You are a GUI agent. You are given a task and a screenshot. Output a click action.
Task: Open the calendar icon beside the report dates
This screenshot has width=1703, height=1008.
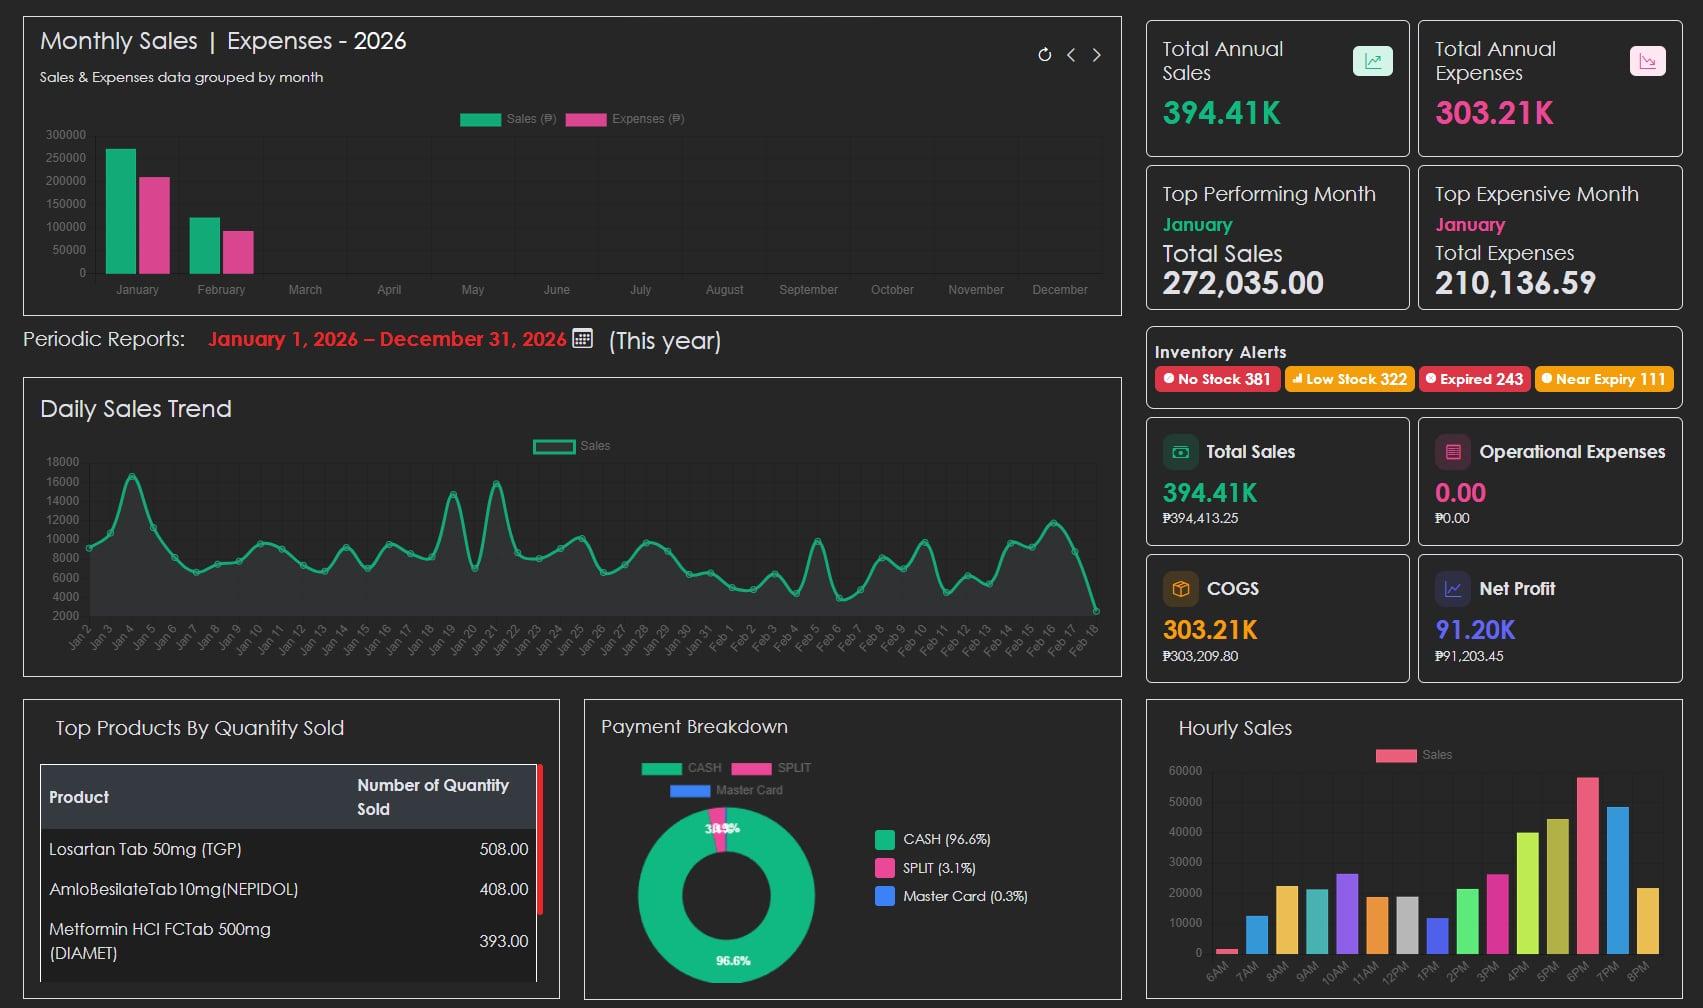point(583,340)
